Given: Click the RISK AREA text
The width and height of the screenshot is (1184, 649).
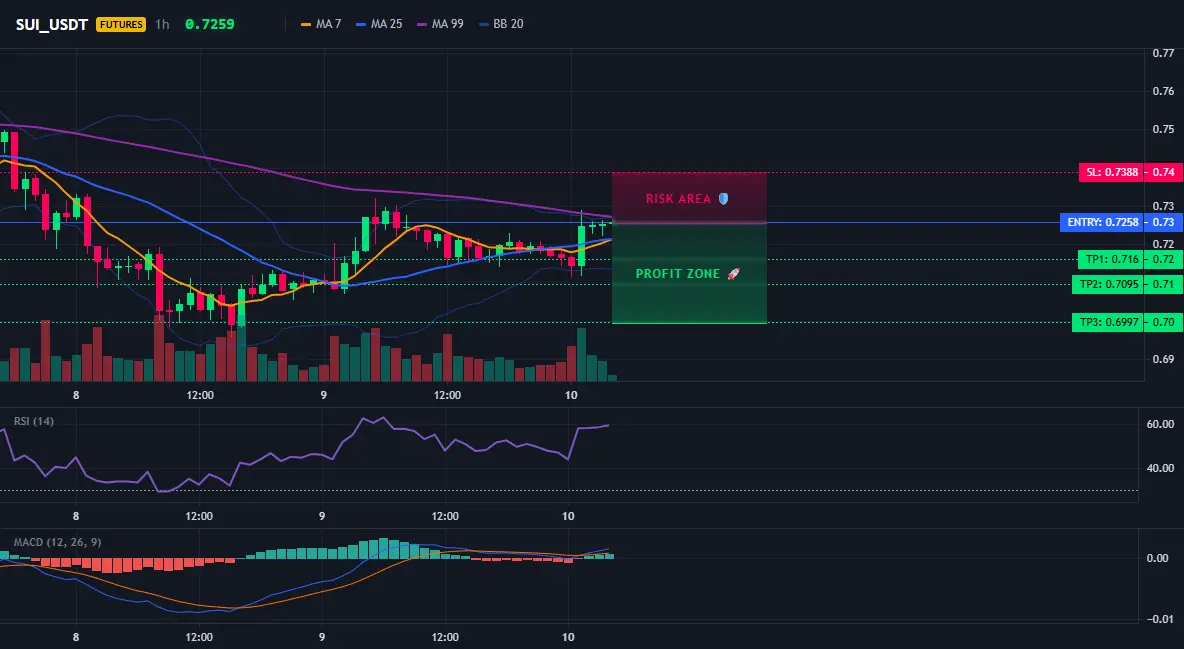Looking at the screenshot, I should 678,199.
